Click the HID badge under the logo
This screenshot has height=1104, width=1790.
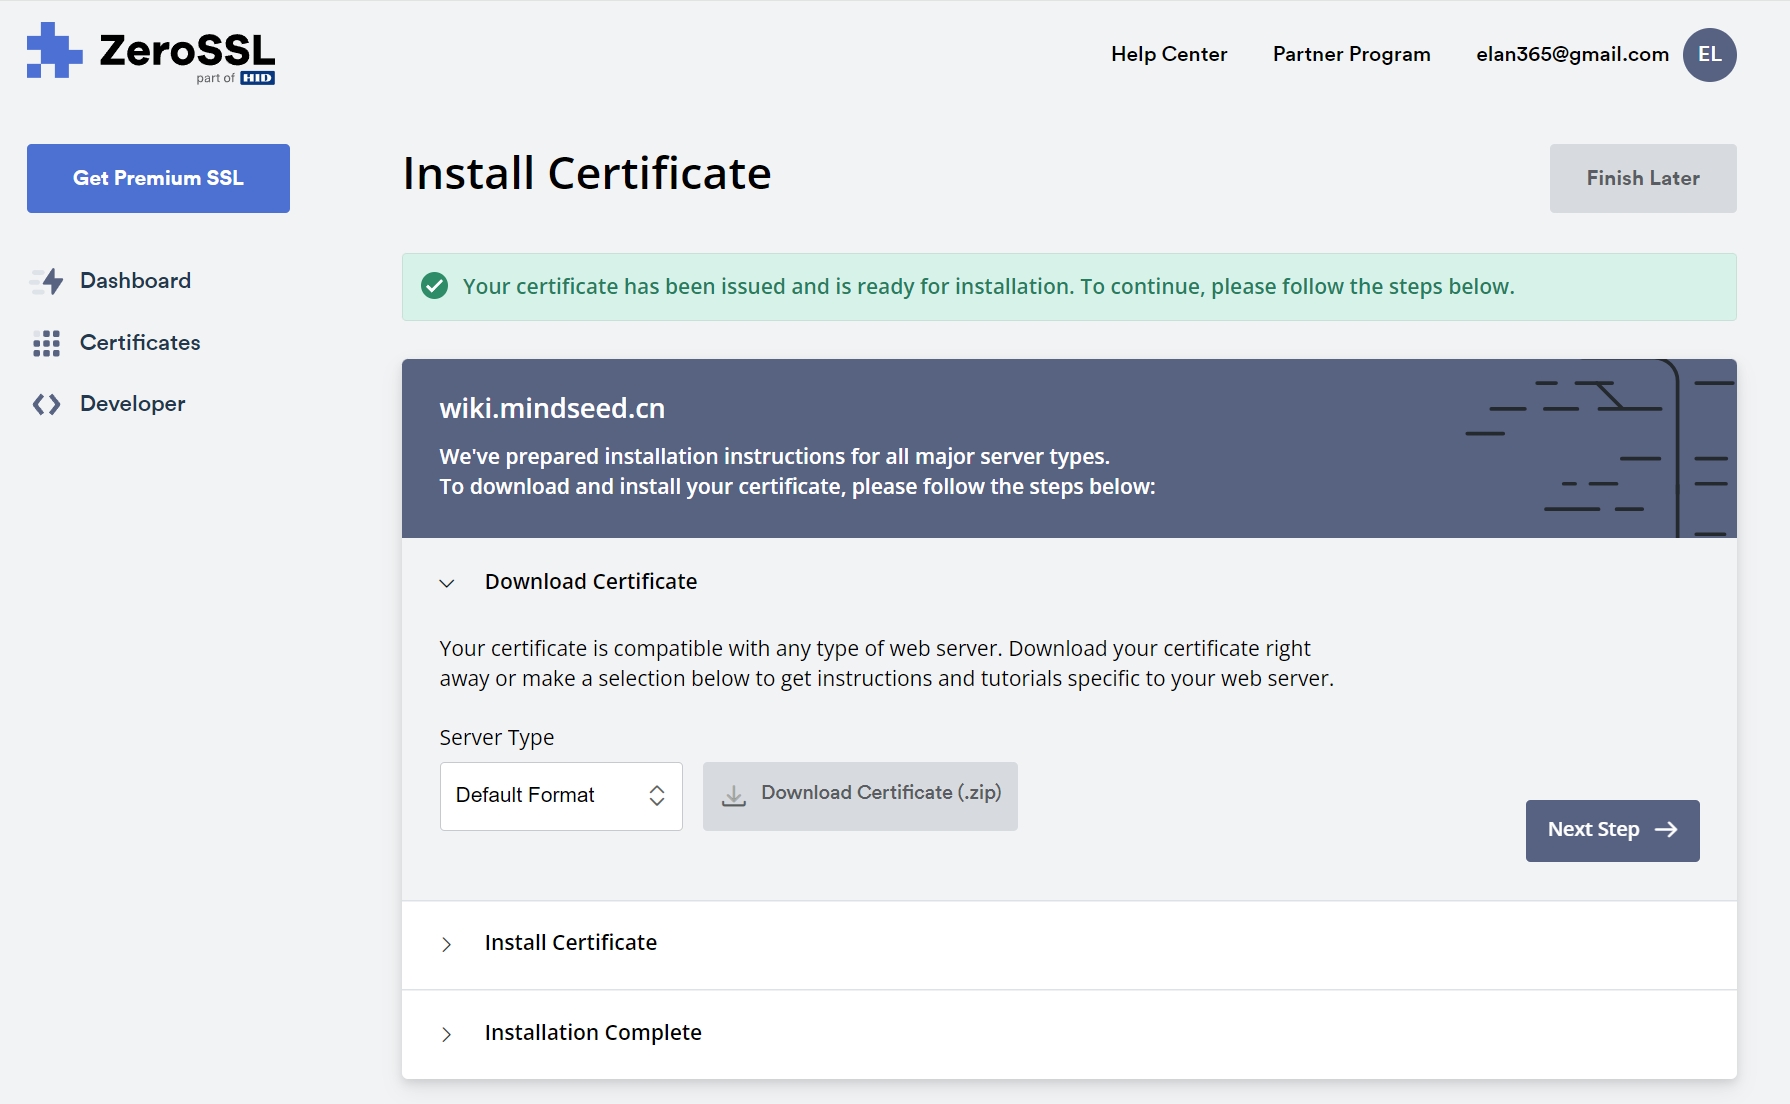[x=257, y=78]
